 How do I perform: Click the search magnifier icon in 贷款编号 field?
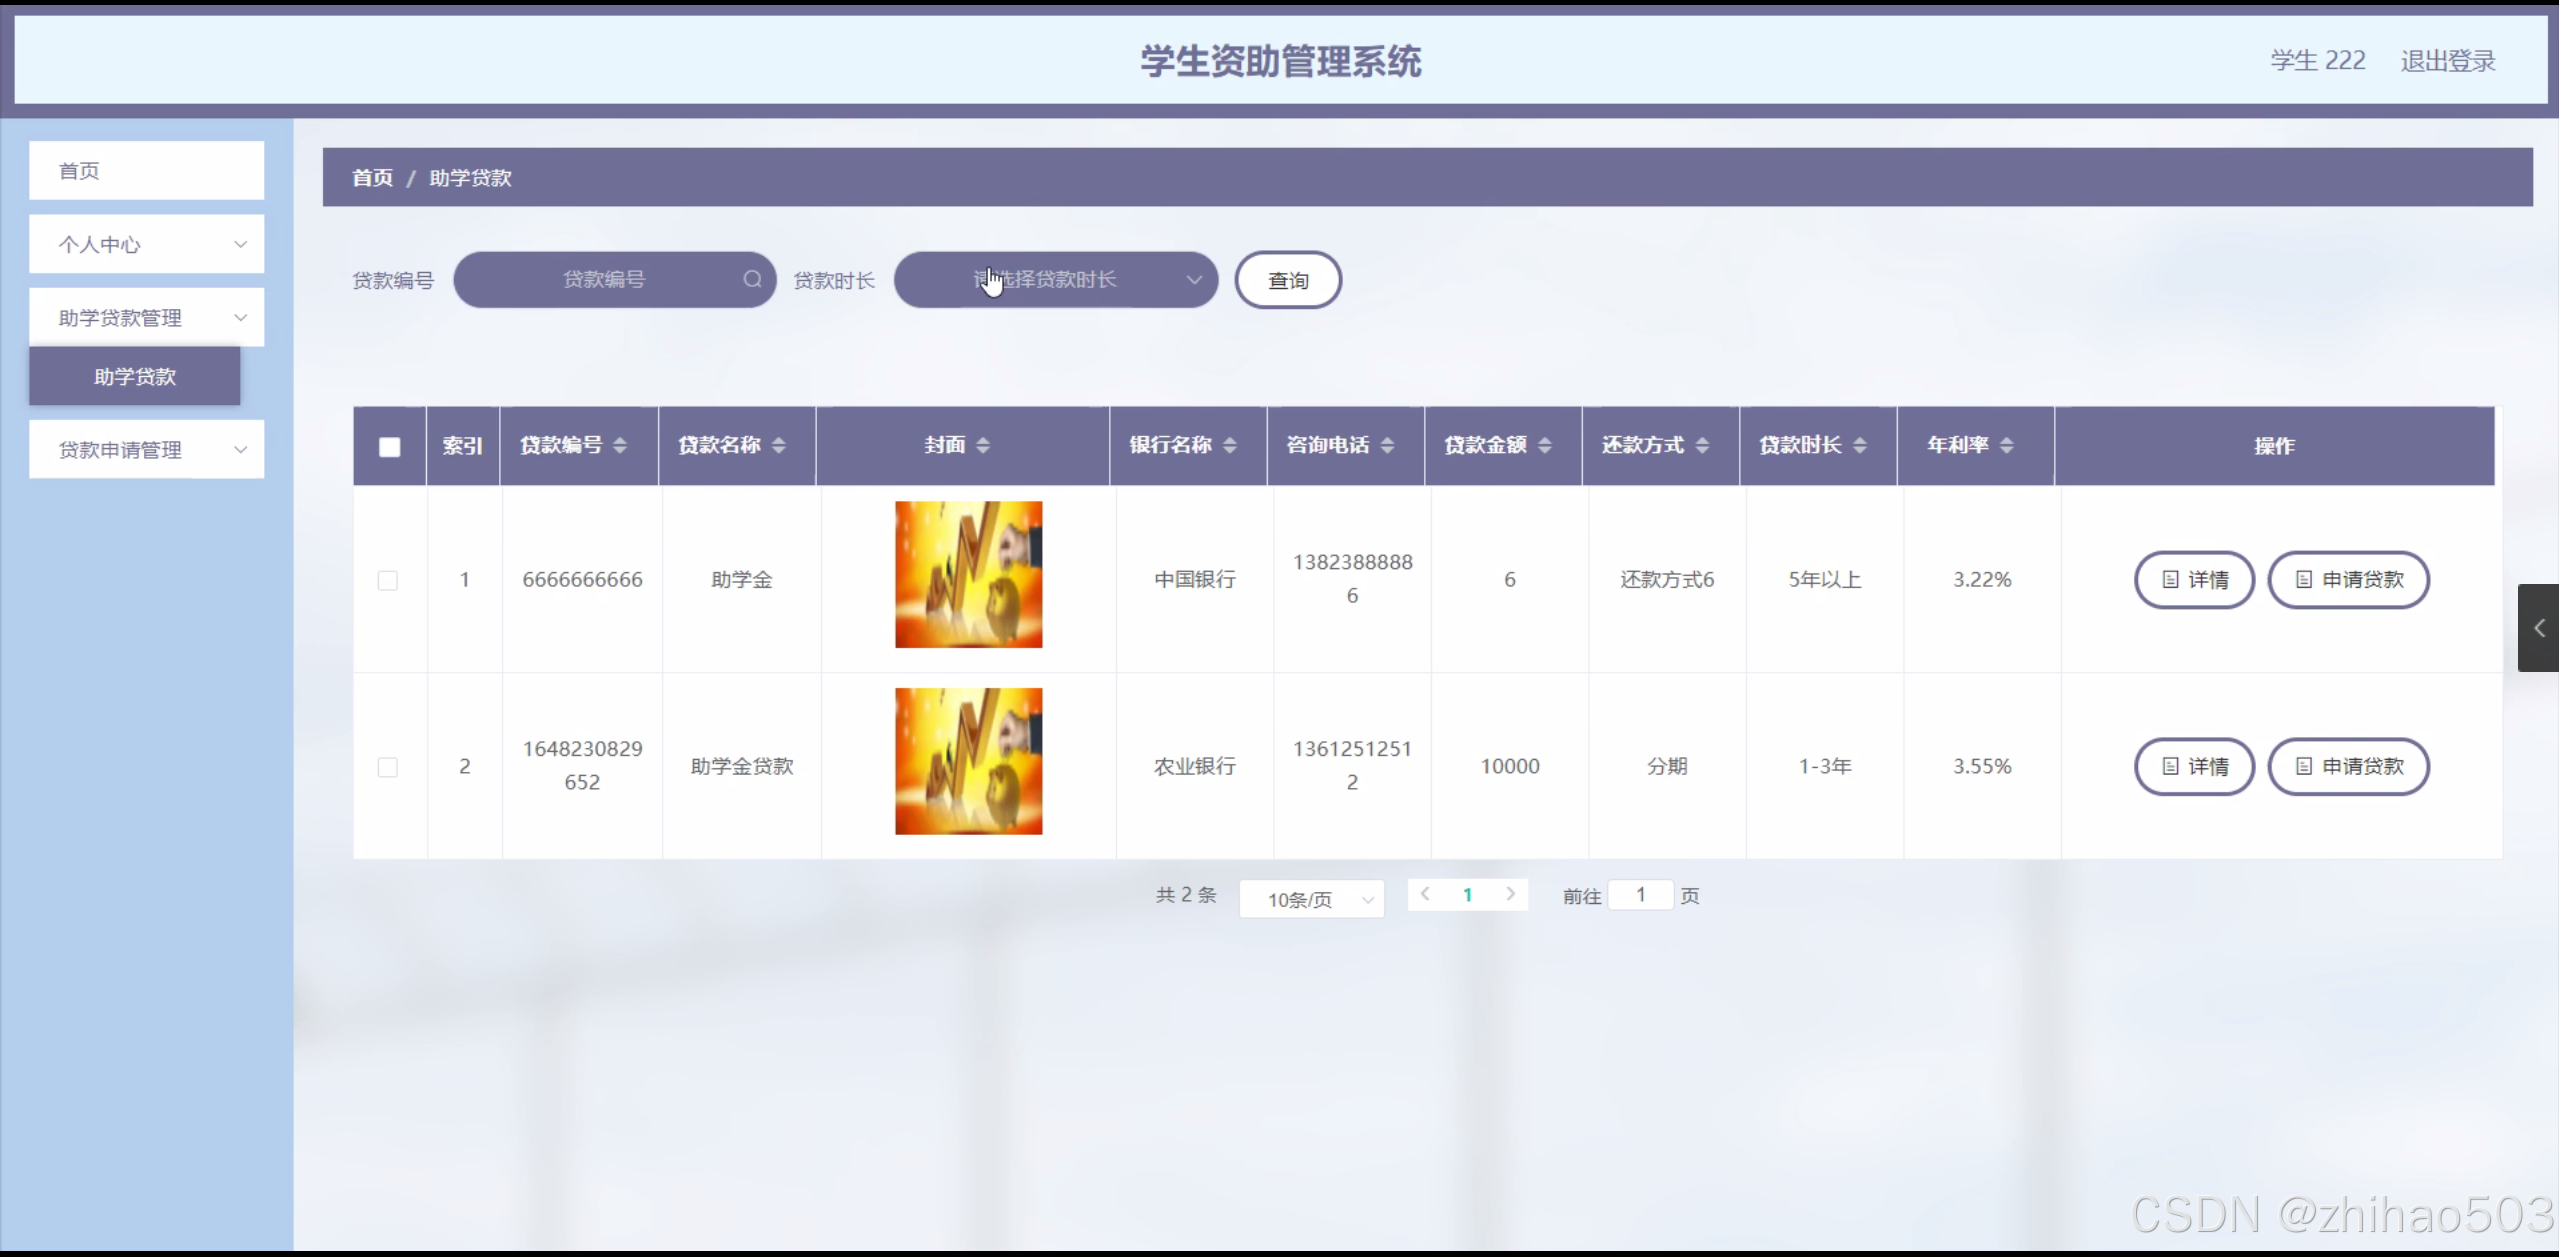(x=752, y=279)
